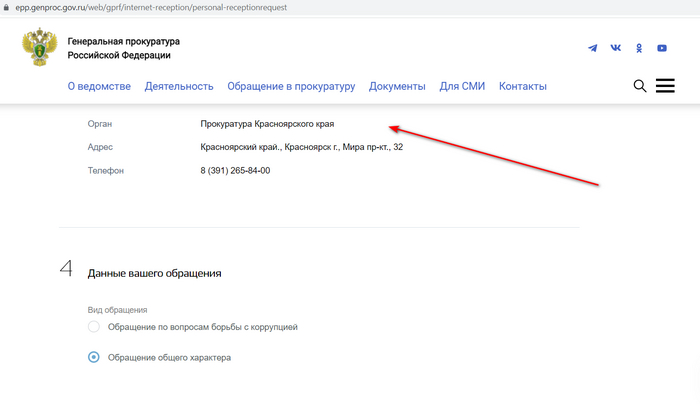
Task: Click the browser URL address field
Action: point(151,8)
